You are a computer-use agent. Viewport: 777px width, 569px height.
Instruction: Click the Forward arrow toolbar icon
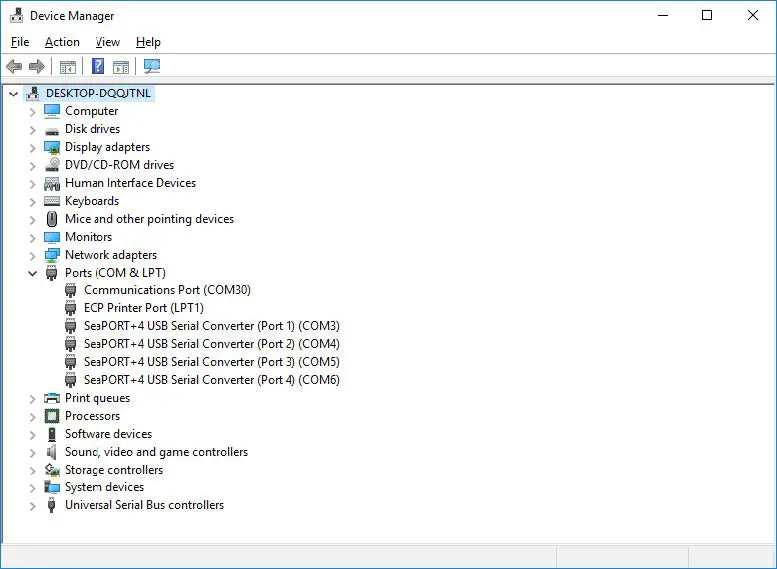[x=37, y=67]
